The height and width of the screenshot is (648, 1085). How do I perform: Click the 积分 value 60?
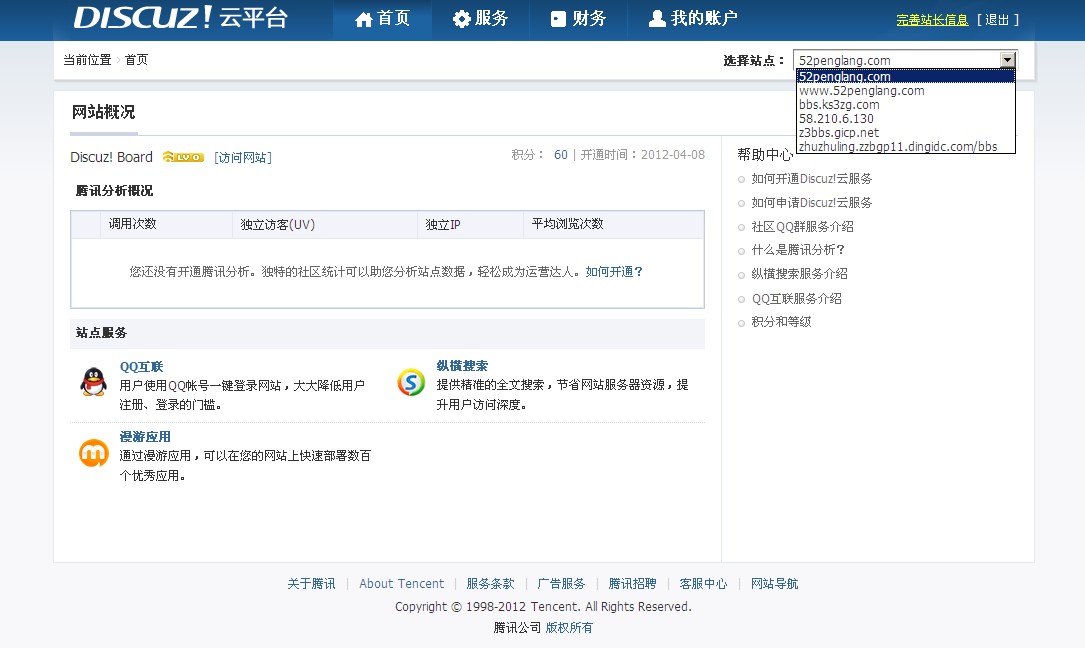click(x=560, y=154)
